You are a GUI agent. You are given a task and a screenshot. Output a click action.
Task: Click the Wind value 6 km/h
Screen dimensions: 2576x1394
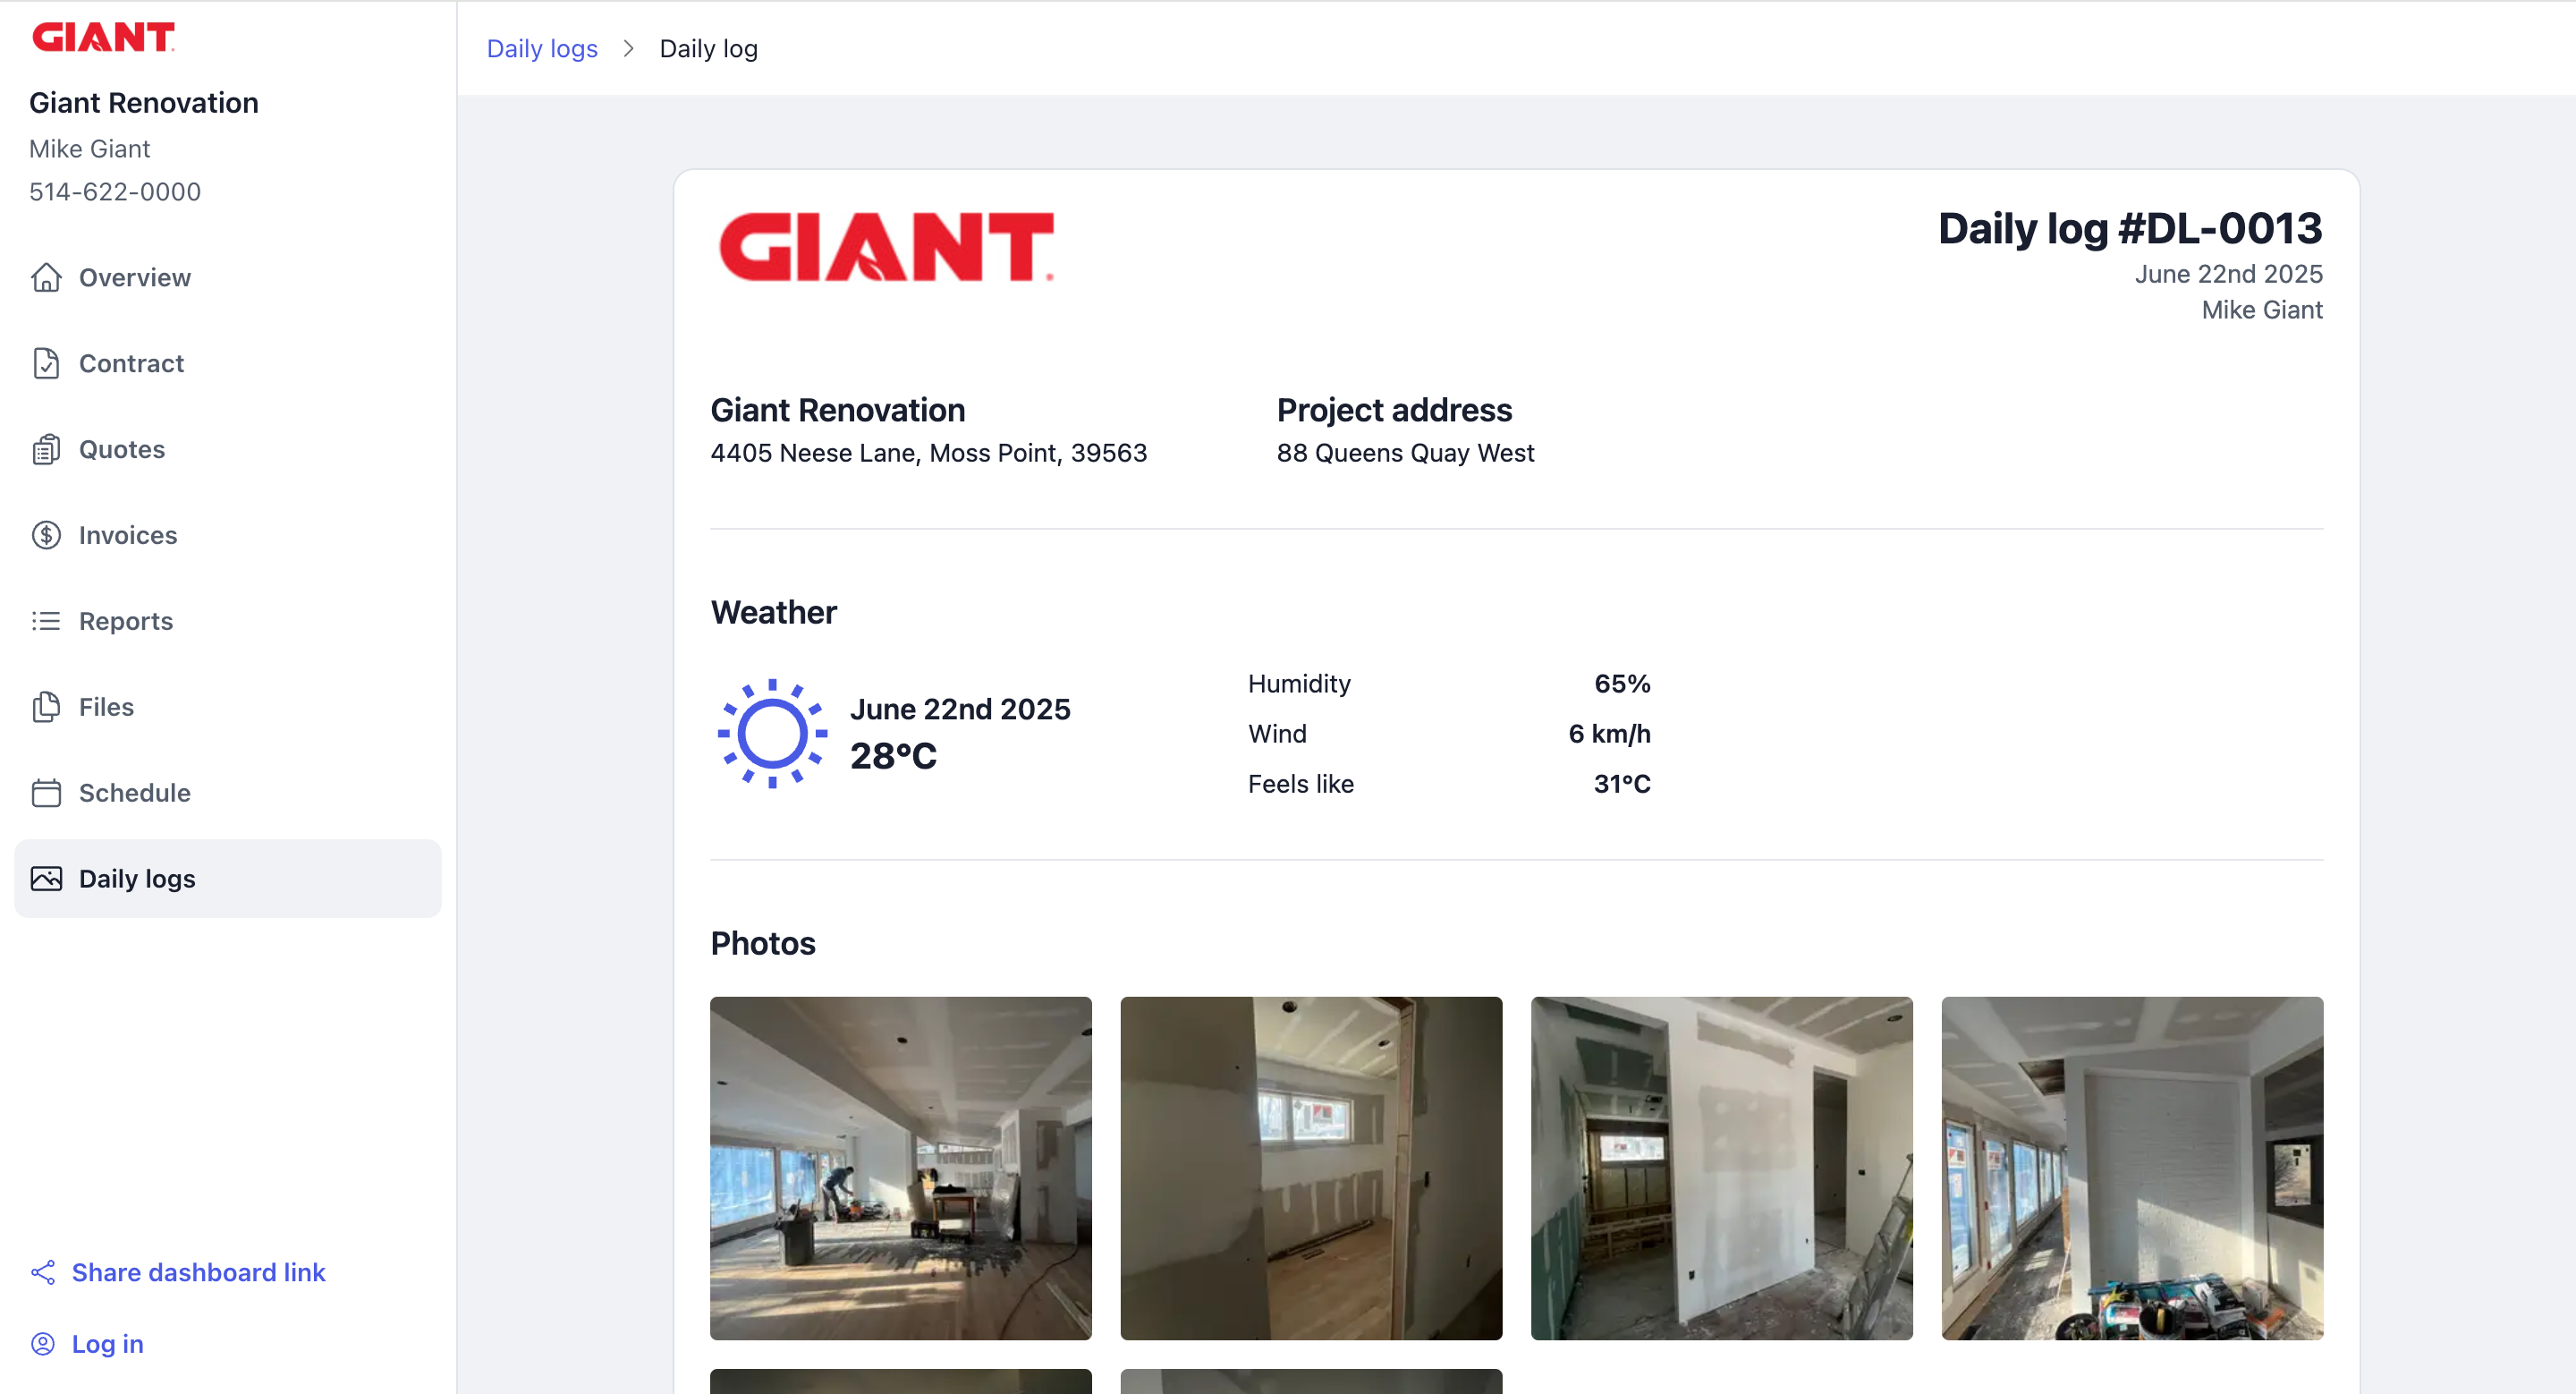(1609, 734)
